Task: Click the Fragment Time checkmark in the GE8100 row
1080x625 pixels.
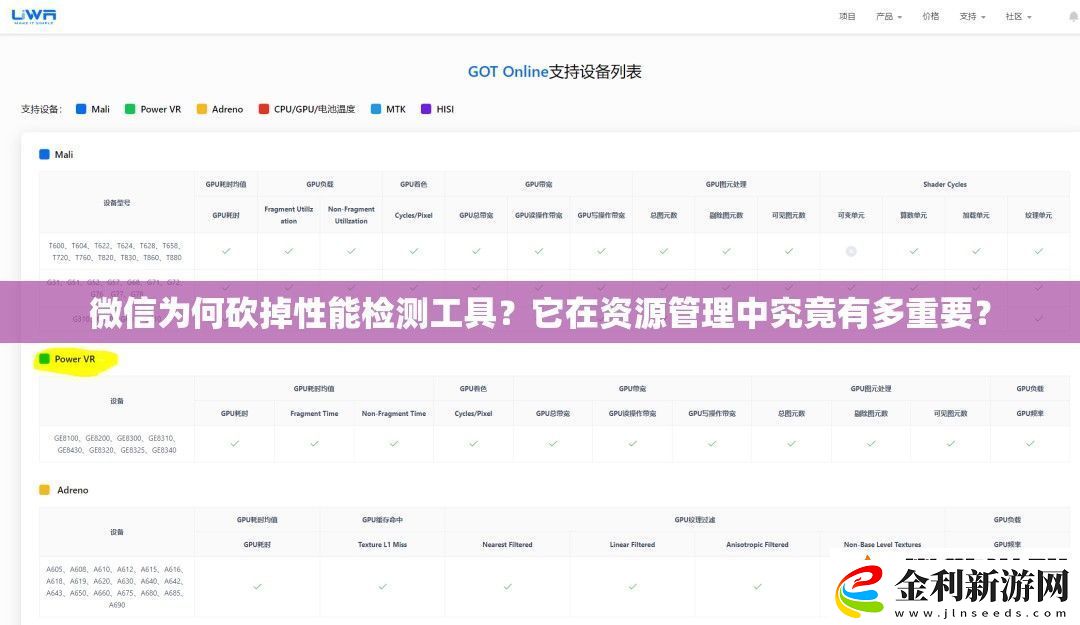Action: (314, 444)
